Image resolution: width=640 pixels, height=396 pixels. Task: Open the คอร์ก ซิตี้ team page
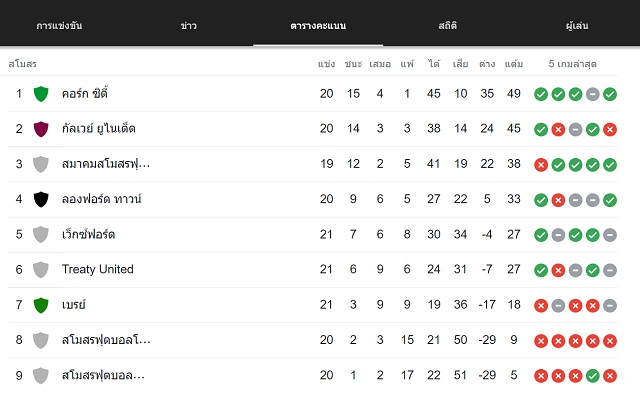point(84,93)
